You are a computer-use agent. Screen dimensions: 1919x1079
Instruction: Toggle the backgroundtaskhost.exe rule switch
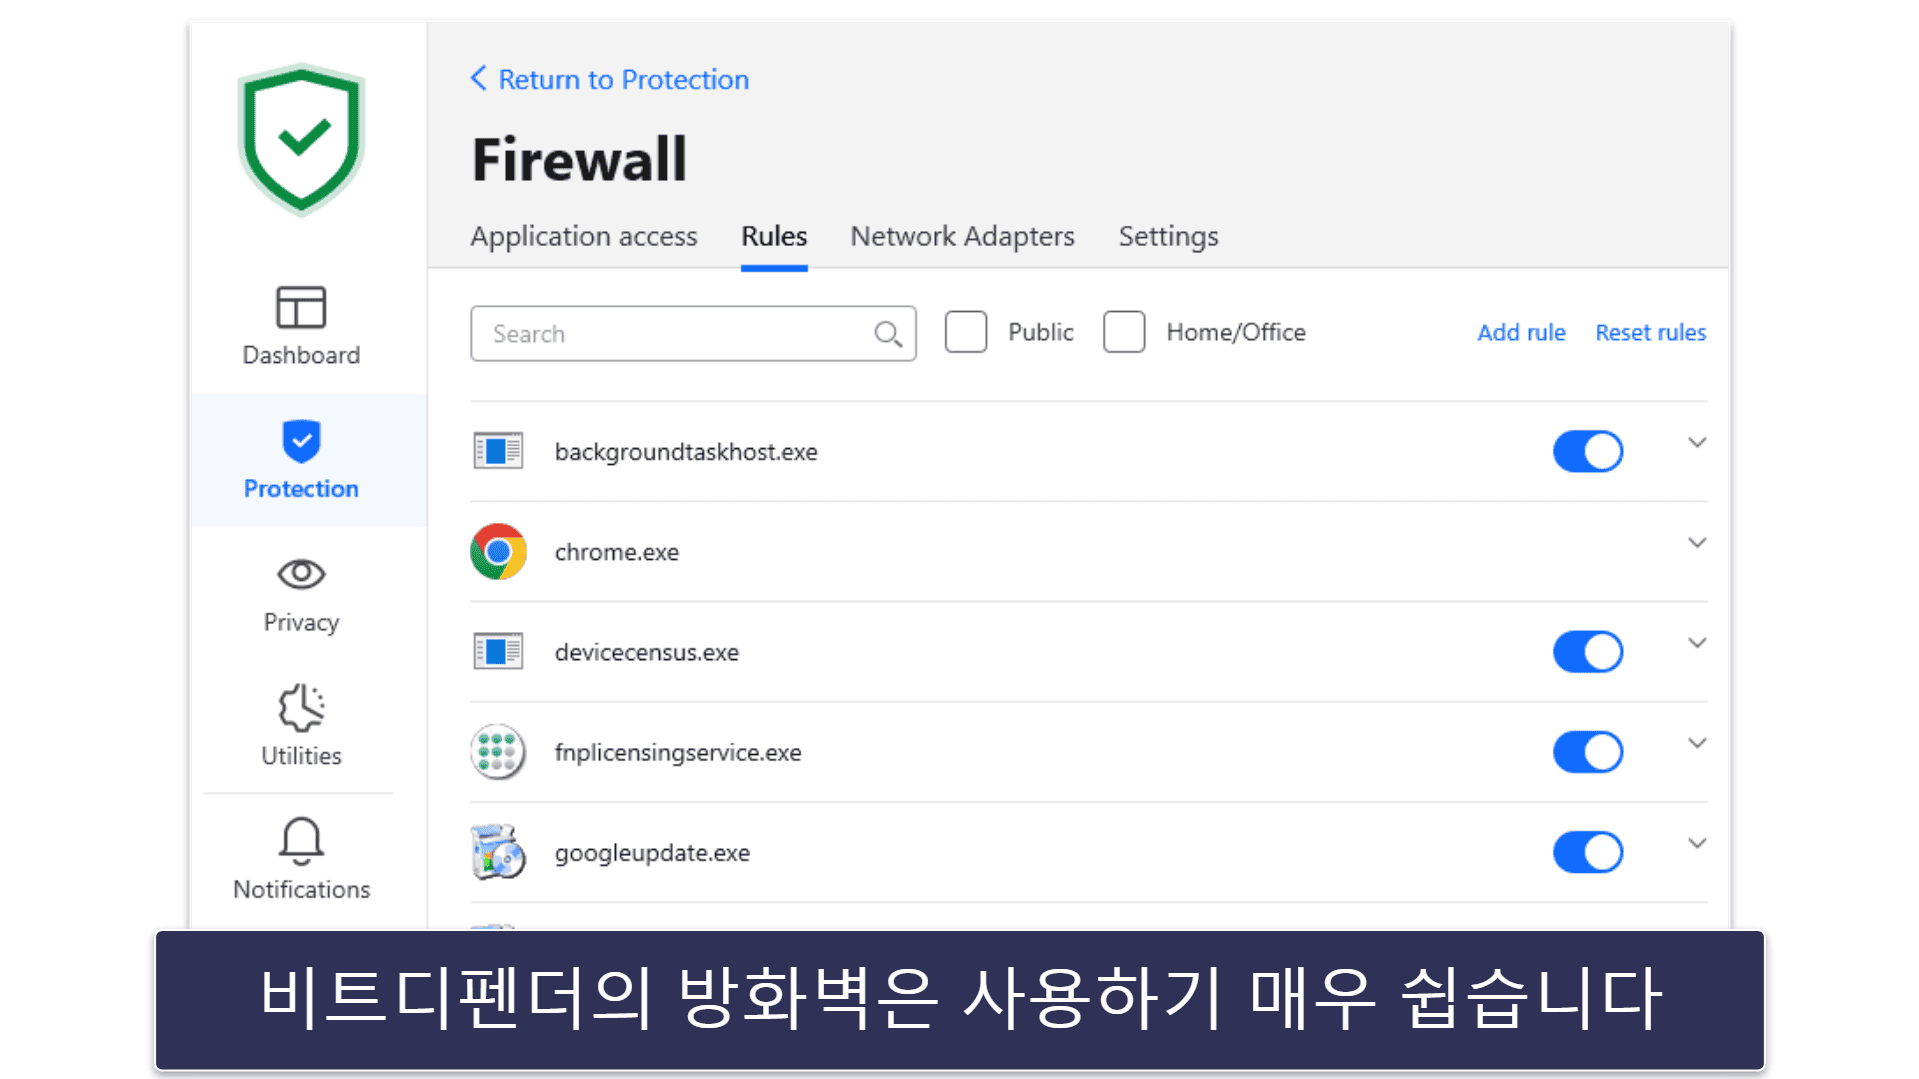(1588, 452)
